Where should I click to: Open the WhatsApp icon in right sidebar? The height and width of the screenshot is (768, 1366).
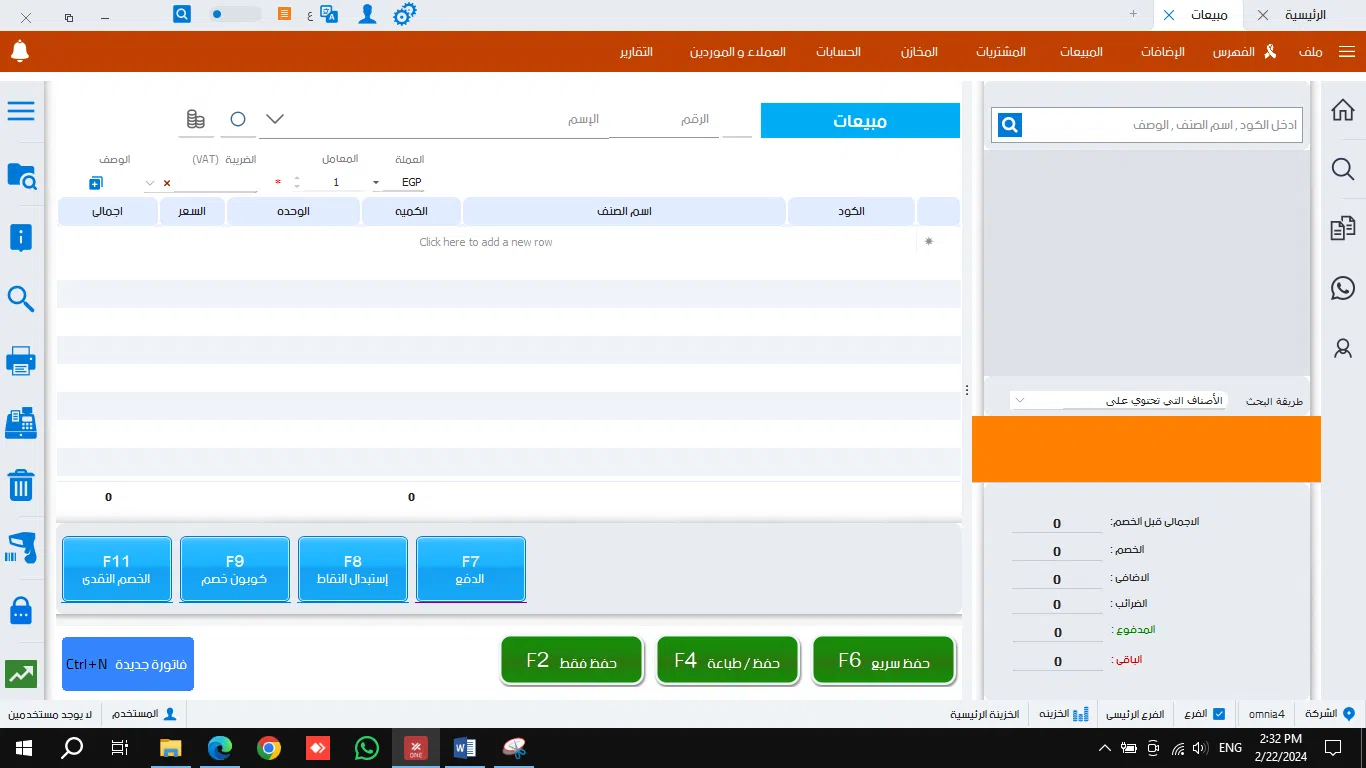click(x=1343, y=289)
